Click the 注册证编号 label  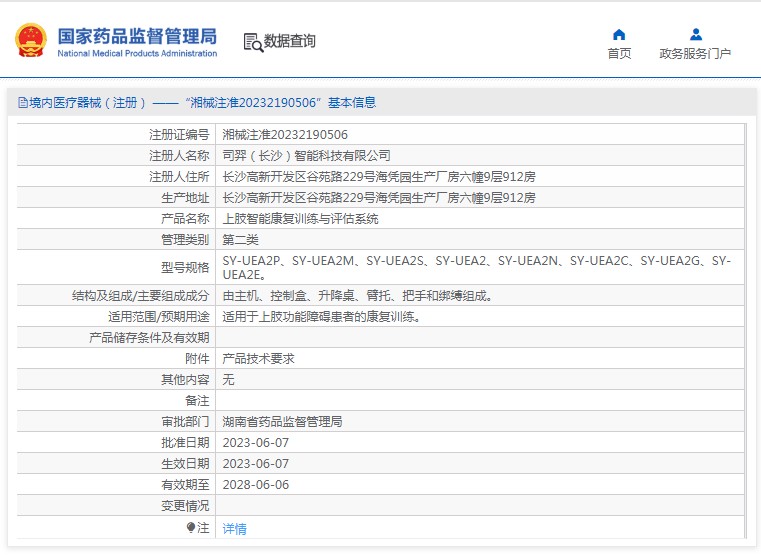coord(179,134)
